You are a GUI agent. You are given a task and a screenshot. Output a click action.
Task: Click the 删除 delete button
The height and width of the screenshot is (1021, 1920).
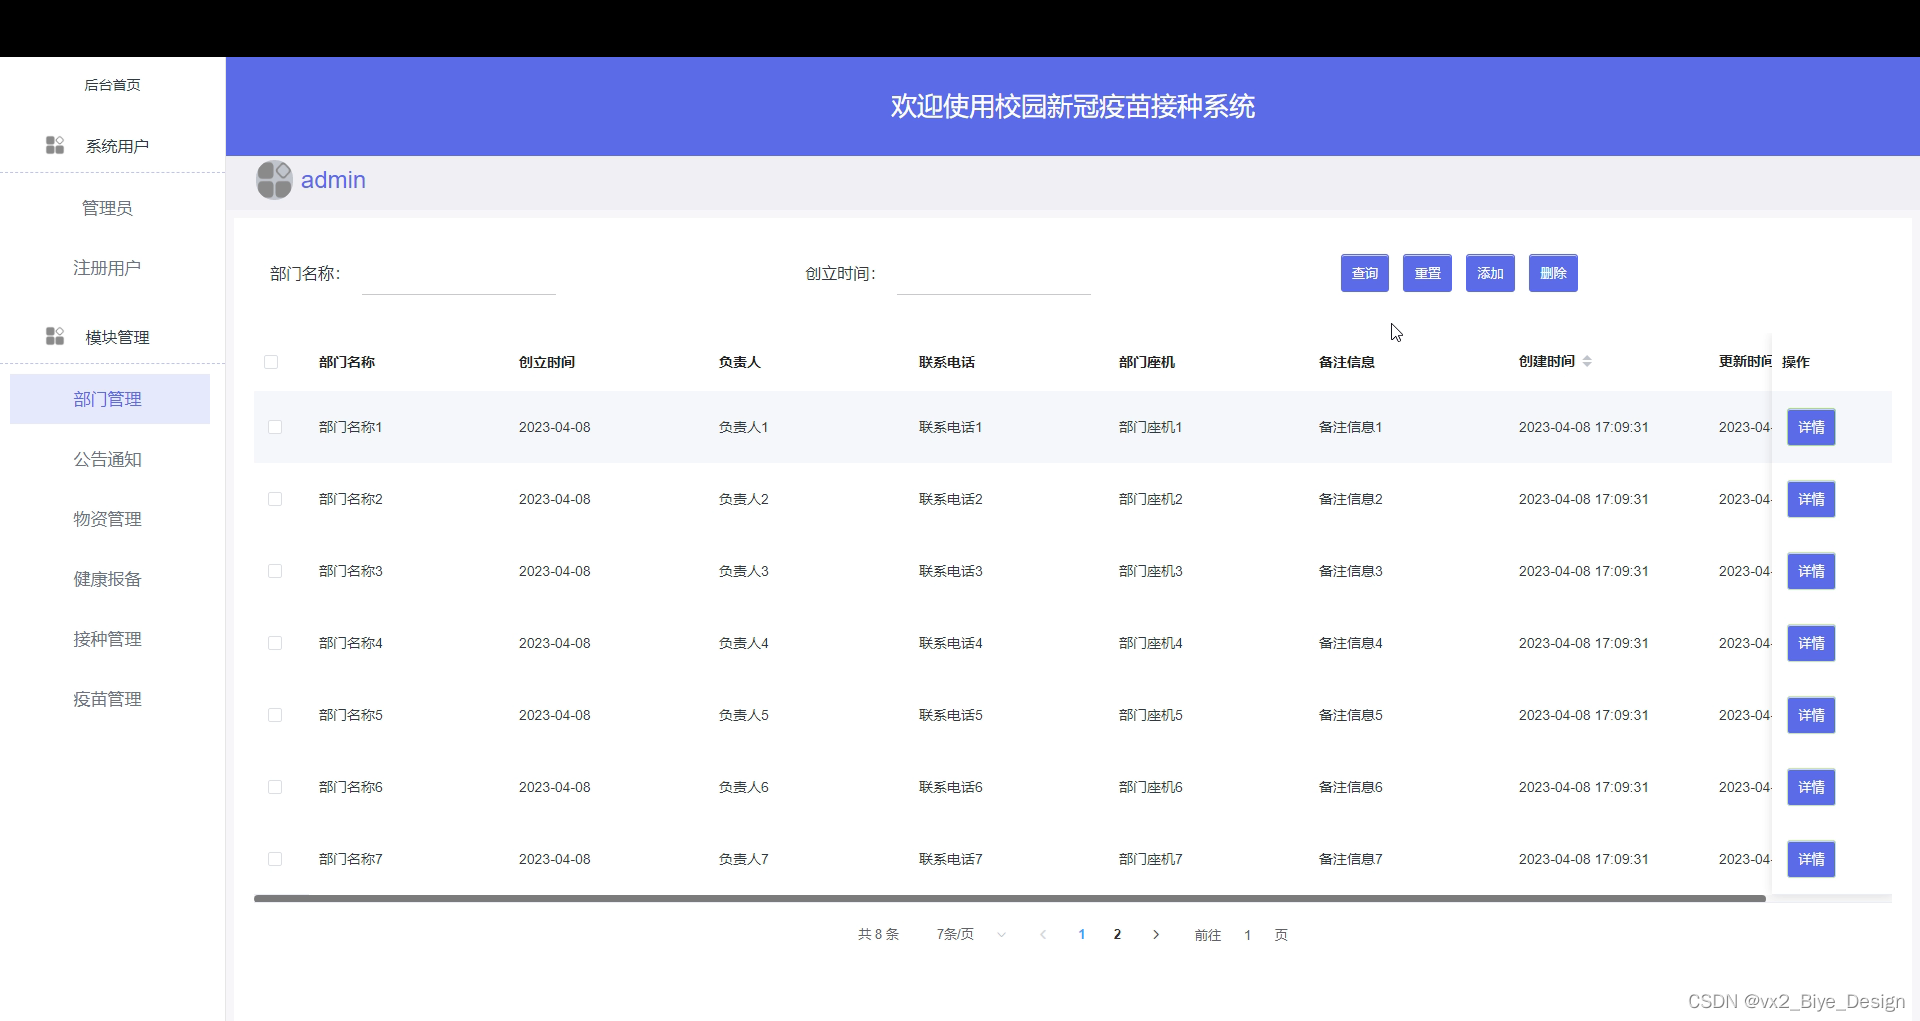(1553, 273)
